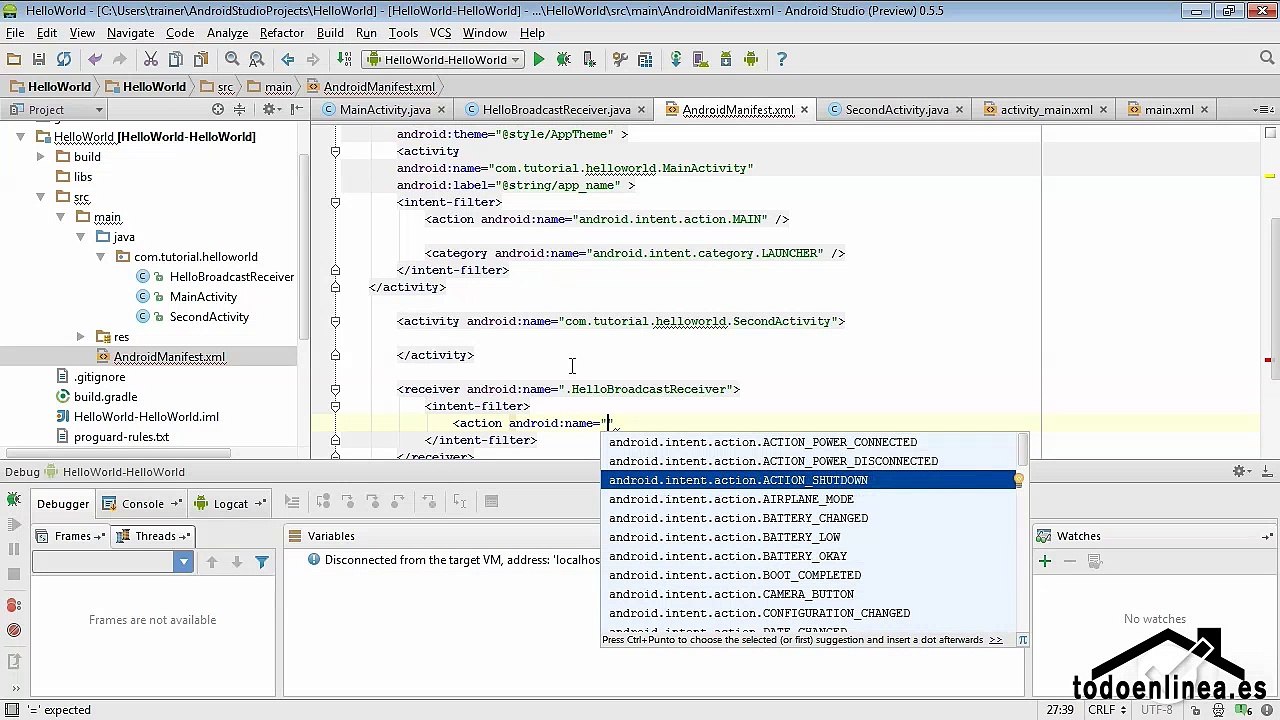Click the View Breakpoints icon in the Debug panel

click(x=14, y=605)
